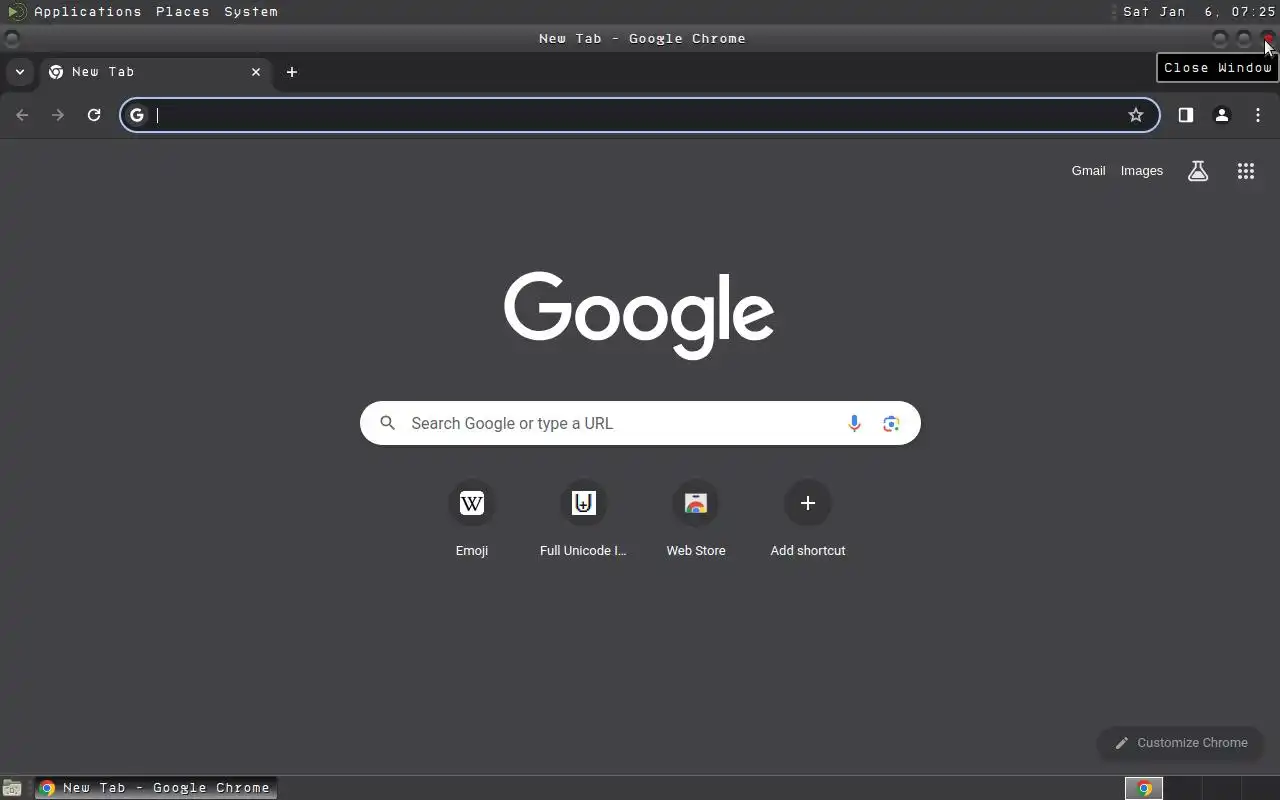
Task: Open the Places menu
Action: click(183, 12)
